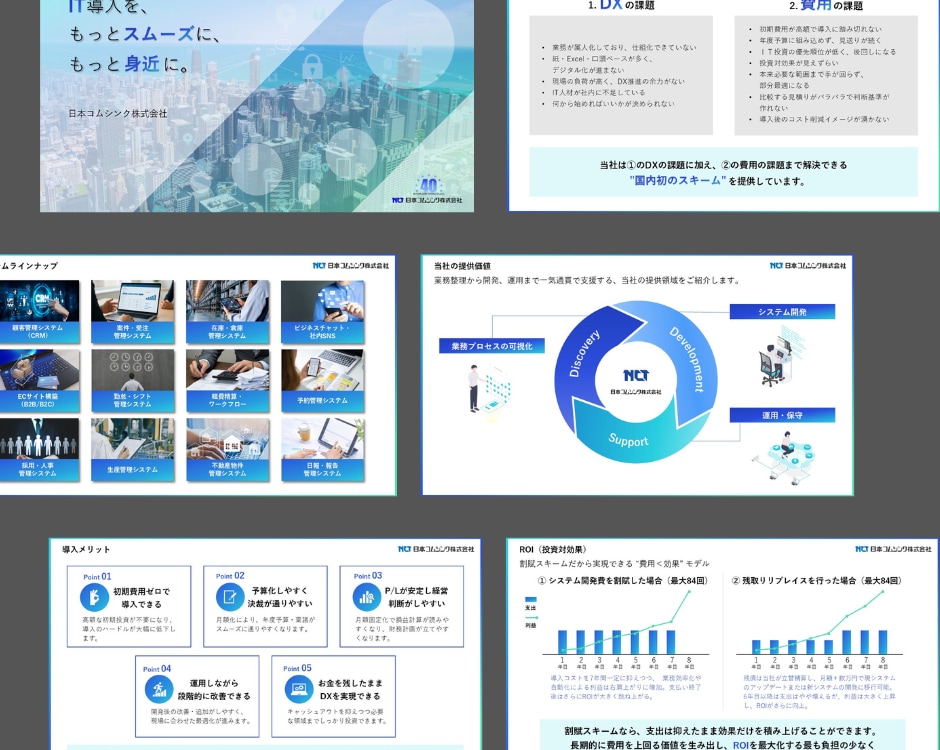The image size is (940, 750).
Task: Select the 不動産物件管理システム card
Action: coord(227,450)
